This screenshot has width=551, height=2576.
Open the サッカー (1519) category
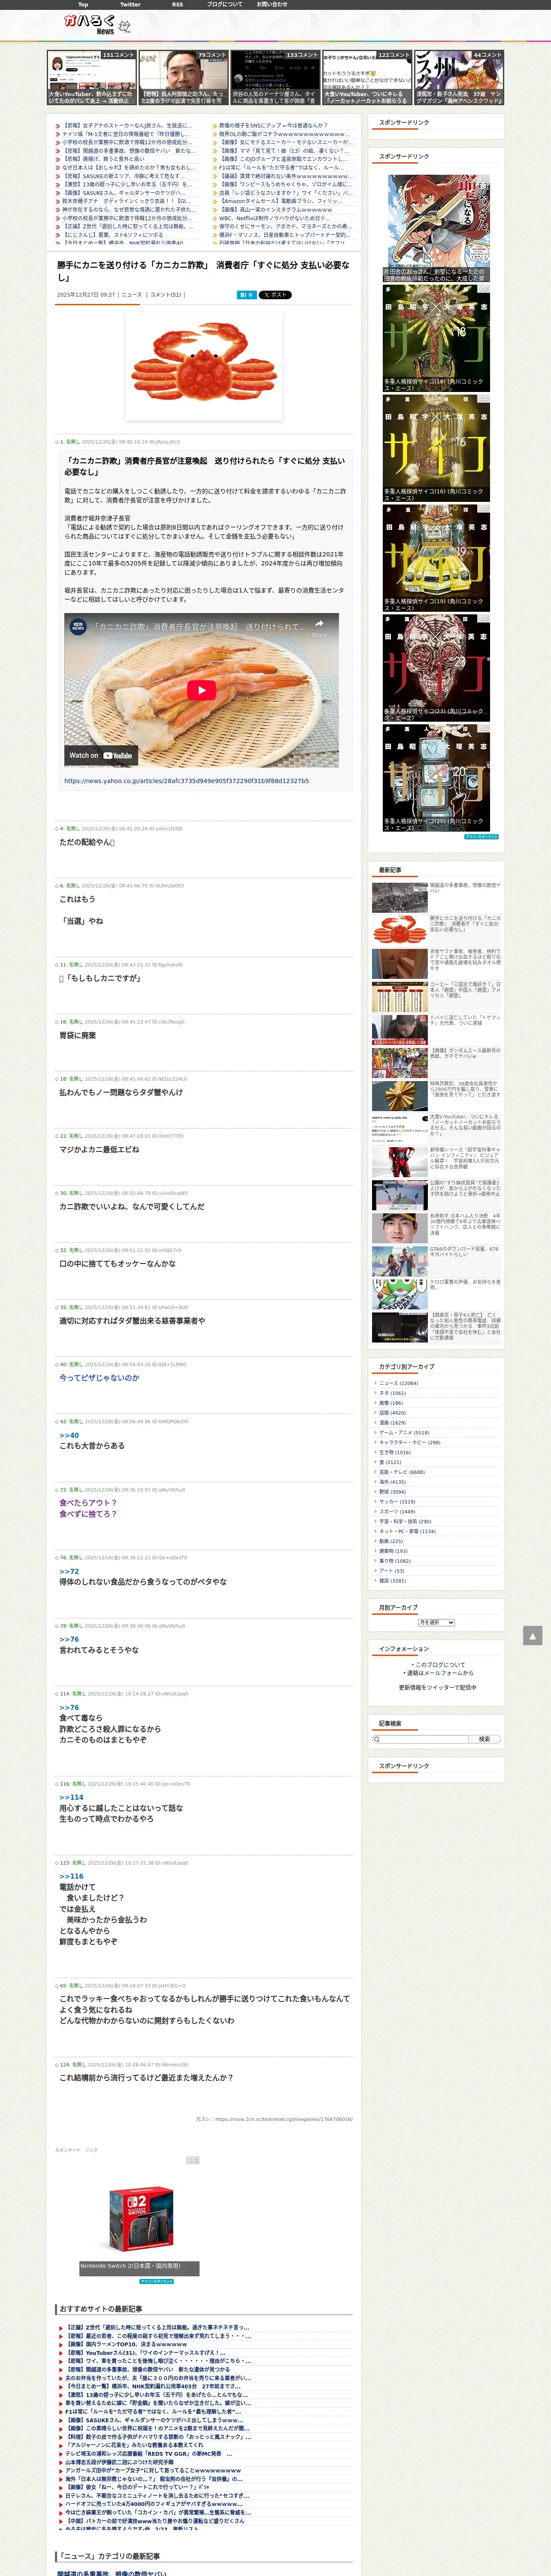(x=397, y=1502)
